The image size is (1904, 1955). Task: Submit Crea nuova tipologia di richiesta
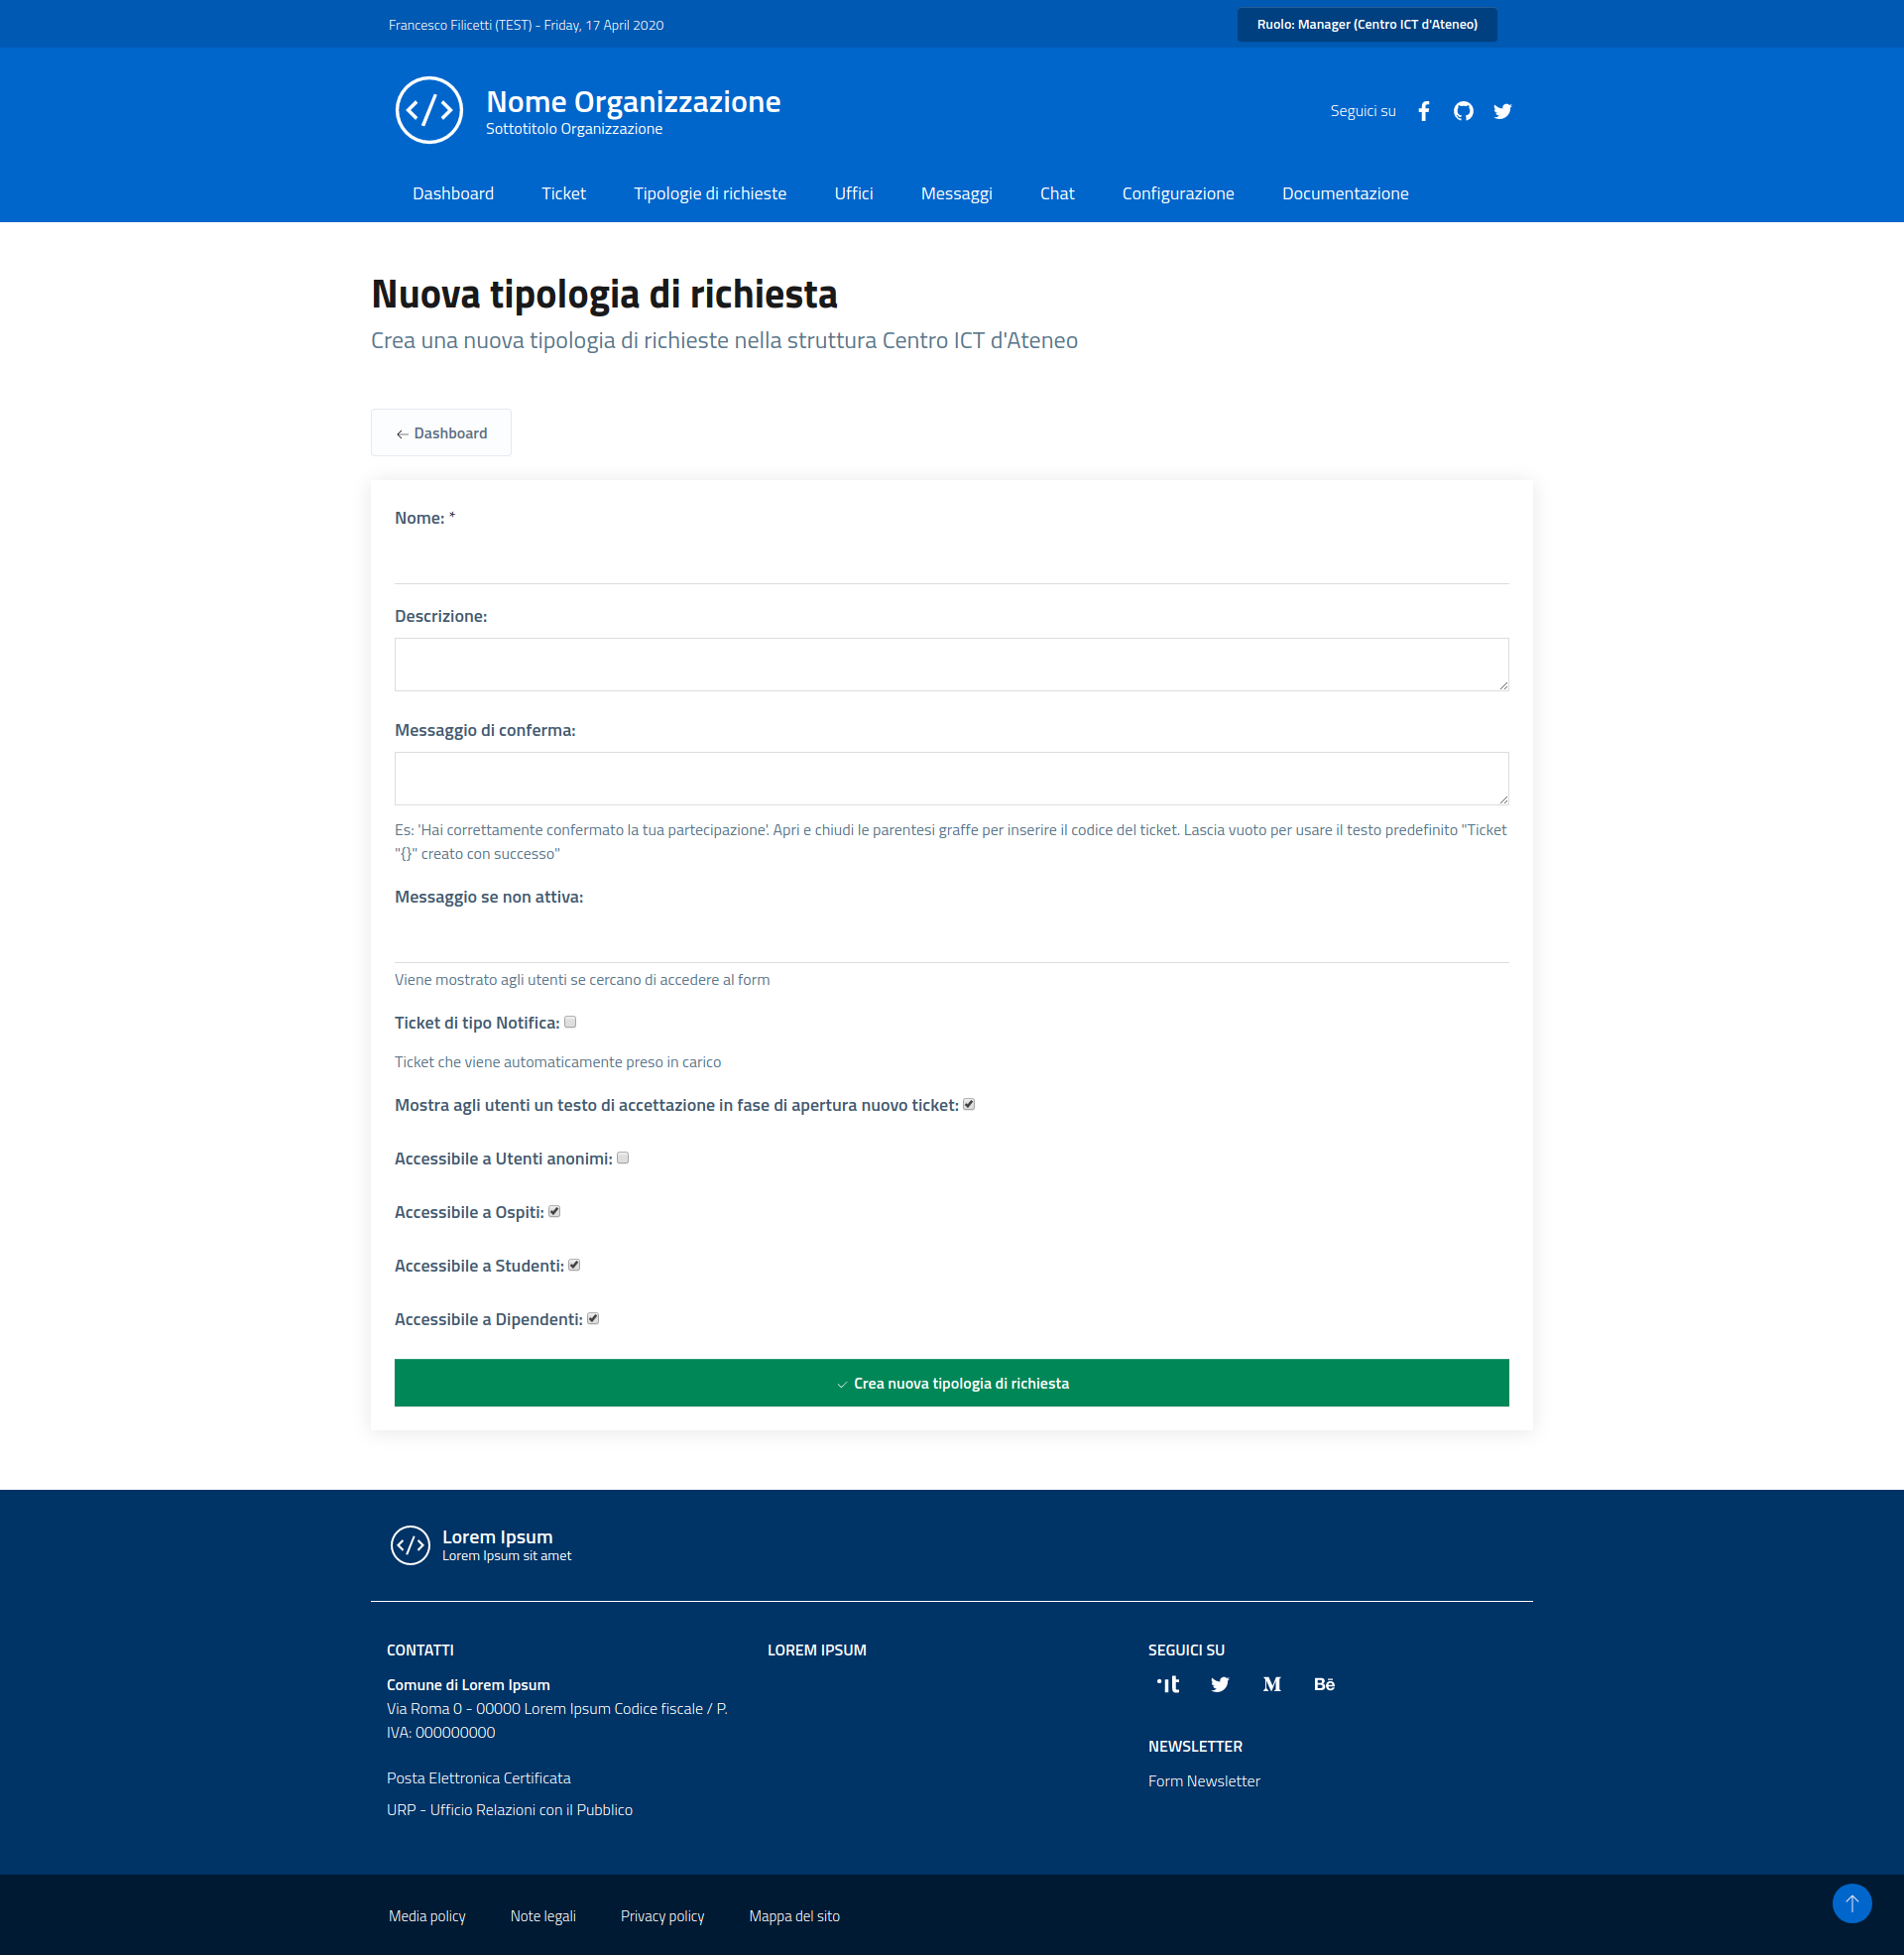(x=951, y=1383)
